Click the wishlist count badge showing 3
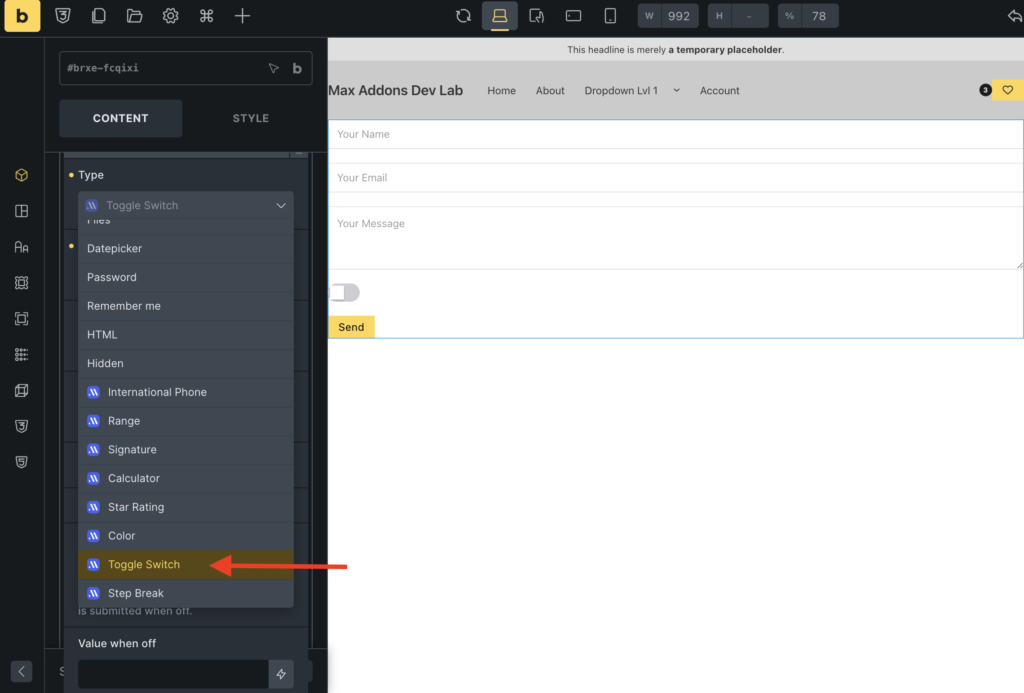Screen dimensions: 1024x693 [x=985, y=90]
